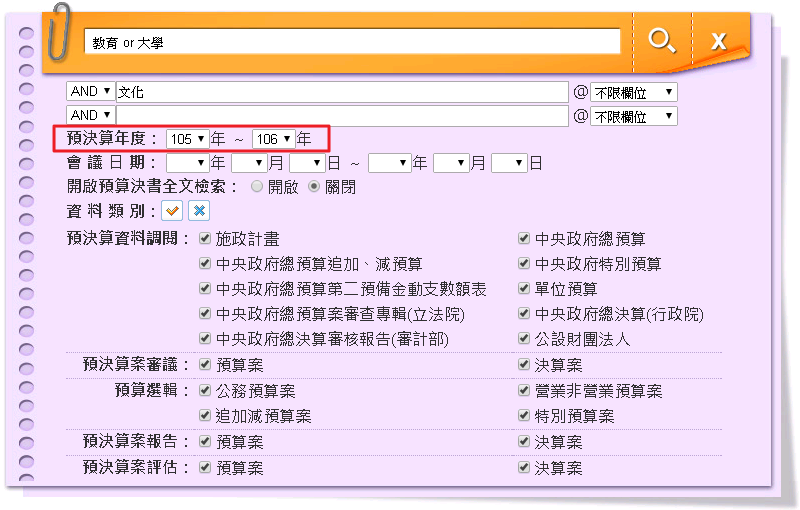The height and width of the screenshot is (510, 800).
Task: Click the empty second keyword input field
Action: coord(342,116)
